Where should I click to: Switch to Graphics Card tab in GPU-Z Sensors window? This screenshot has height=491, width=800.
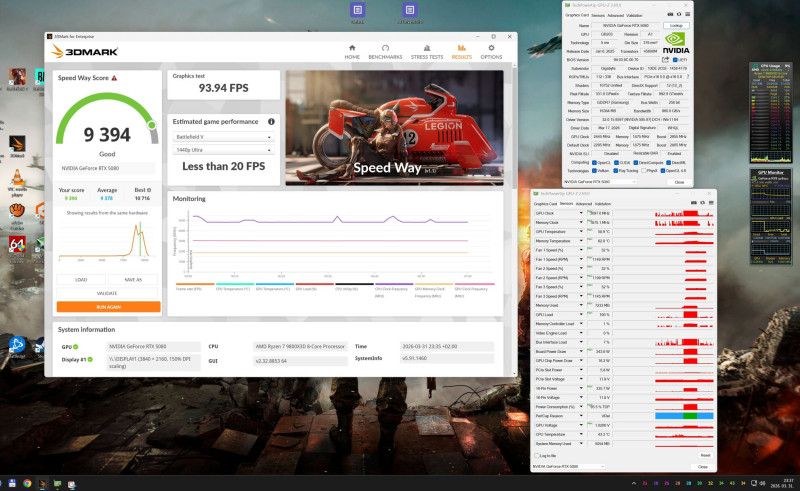click(x=545, y=204)
